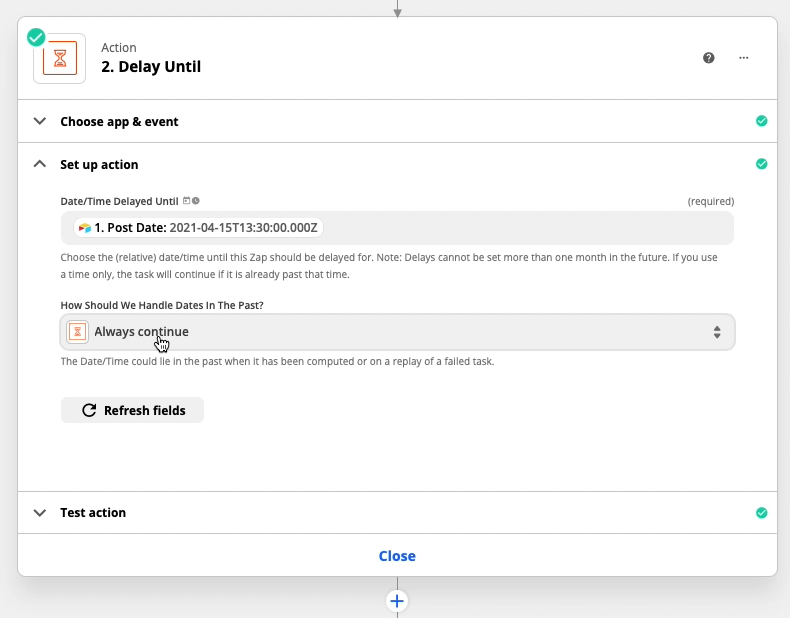Click the How Should We Handle Dates In The Past? label

click(x=162, y=305)
